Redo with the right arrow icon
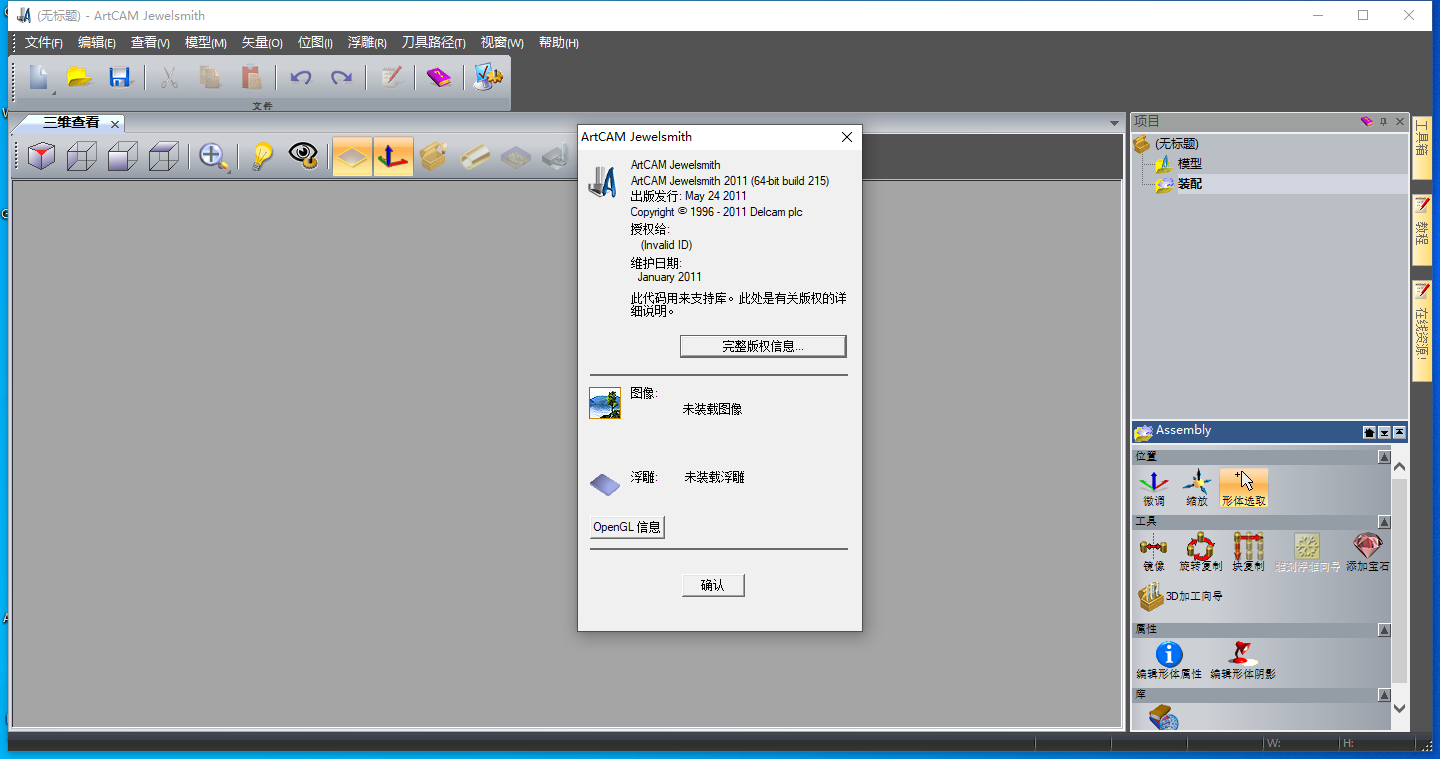The image size is (1440, 759). [341, 77]
